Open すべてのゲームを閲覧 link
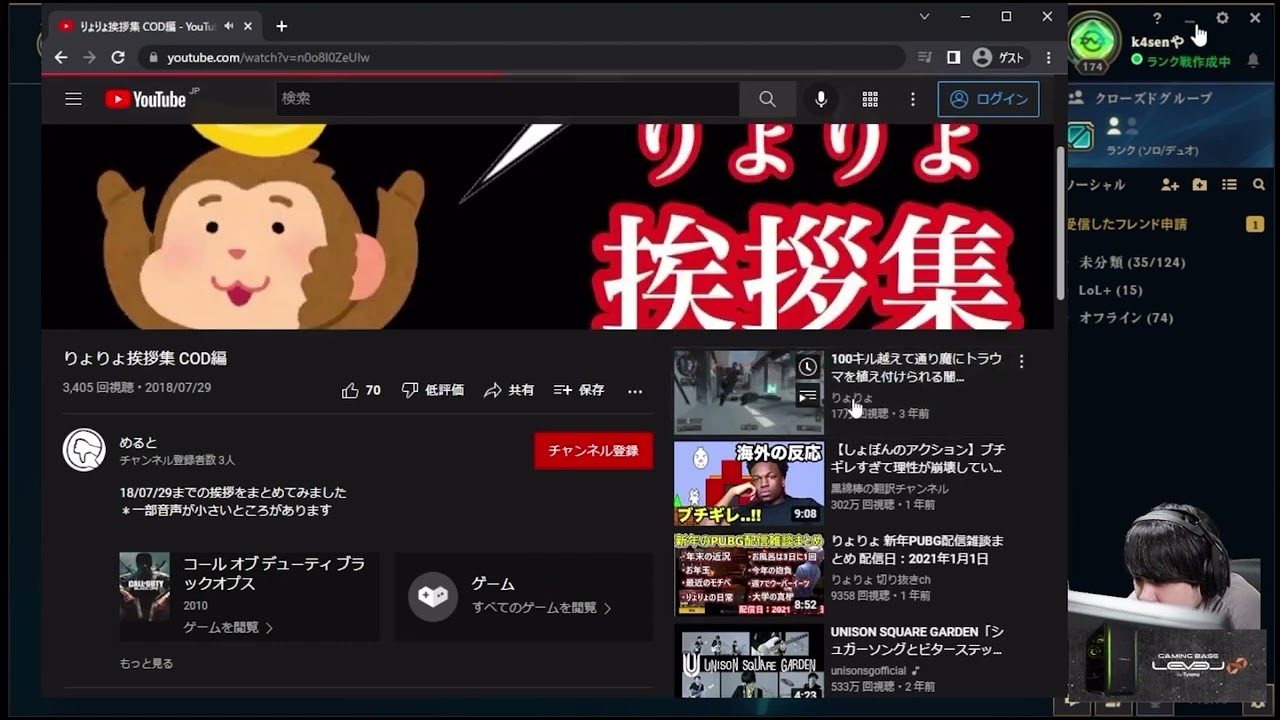 click(x=541, y=608)
